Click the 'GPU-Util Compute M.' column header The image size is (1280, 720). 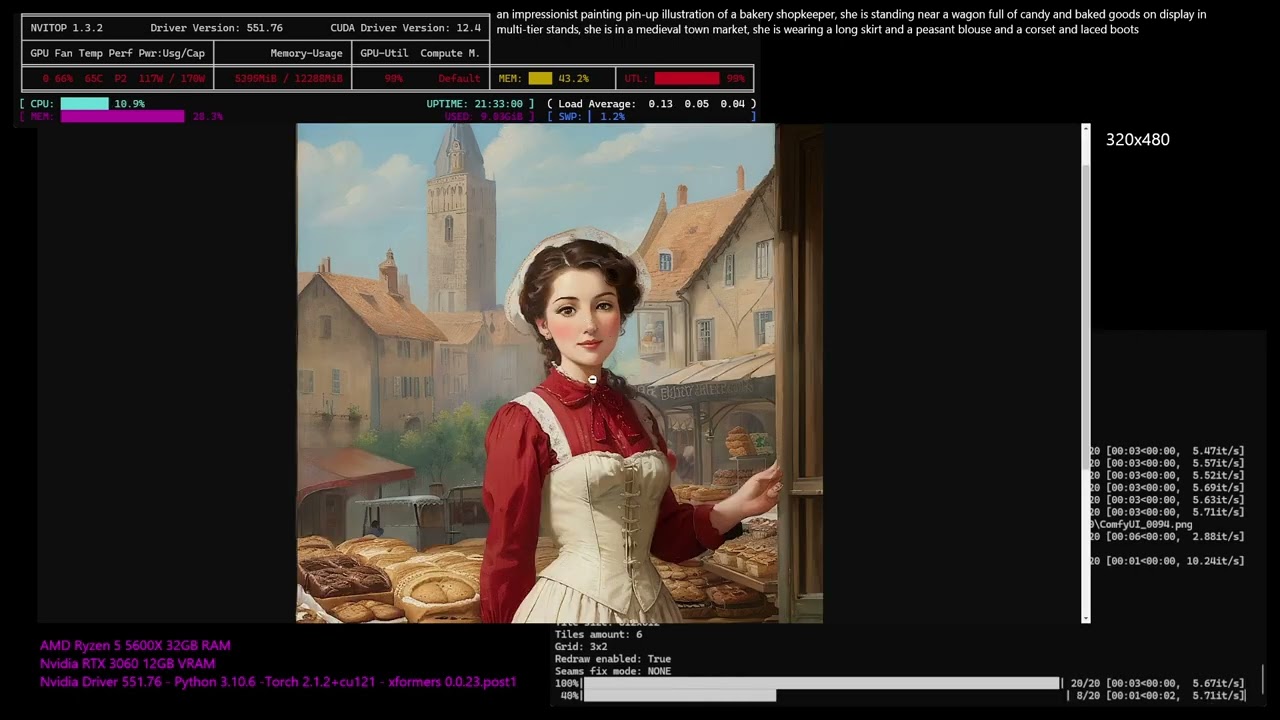coord(420,53)
